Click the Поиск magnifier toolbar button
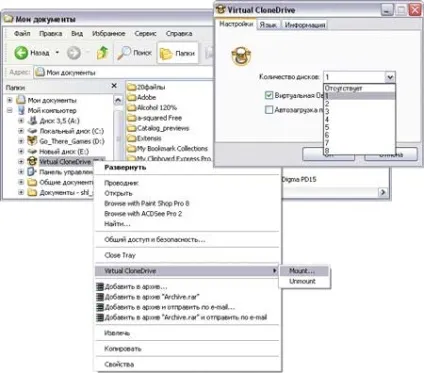The image size is (424, 373). (134, 53)
